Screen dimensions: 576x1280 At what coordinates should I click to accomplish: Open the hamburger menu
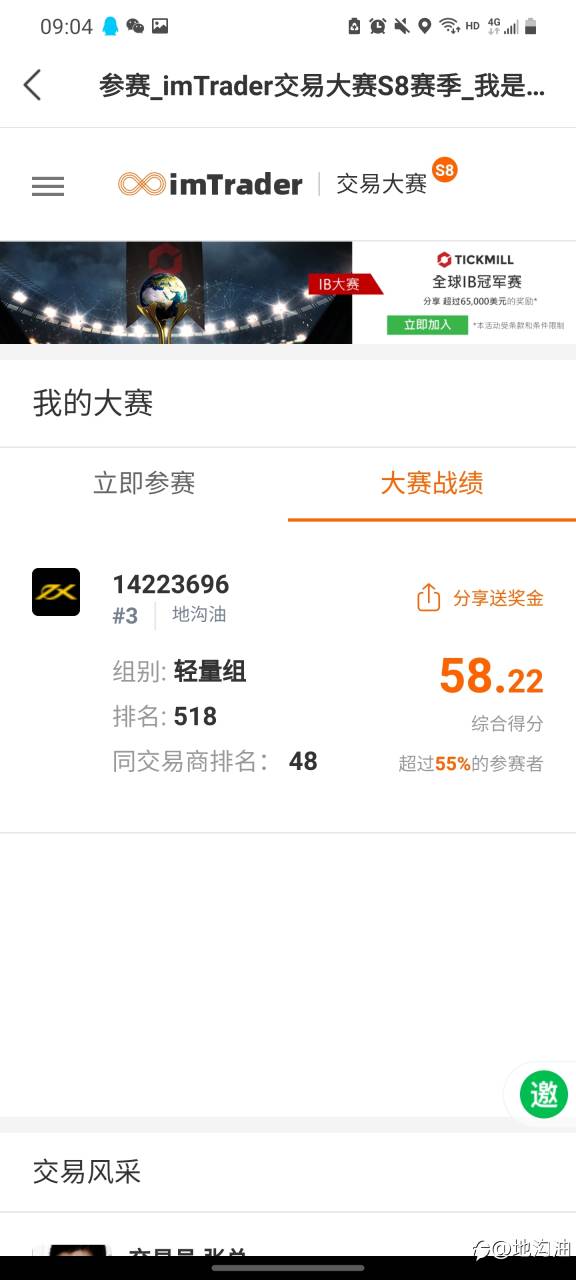[x=48, y=186]
